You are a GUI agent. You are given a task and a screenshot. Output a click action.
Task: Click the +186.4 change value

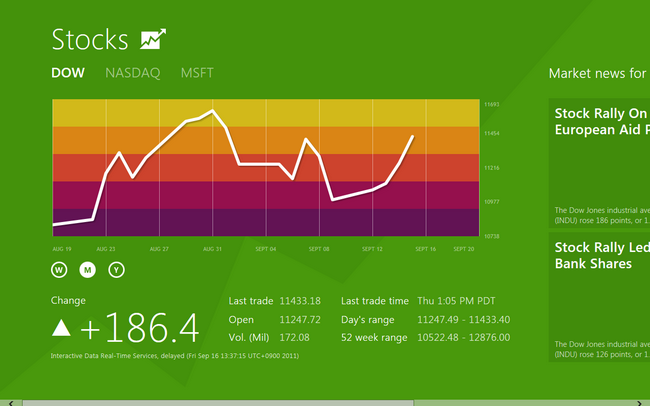[140, 328]
